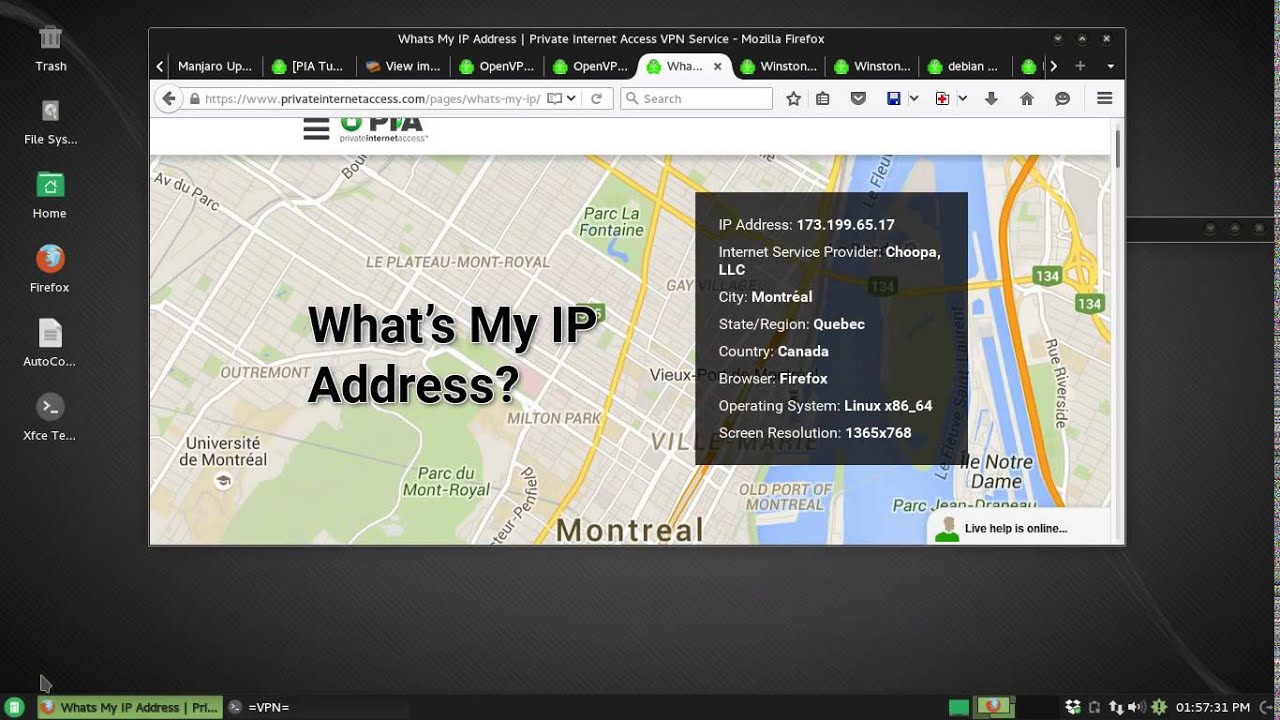Click the Firefox Search input field

click(697, 99)
